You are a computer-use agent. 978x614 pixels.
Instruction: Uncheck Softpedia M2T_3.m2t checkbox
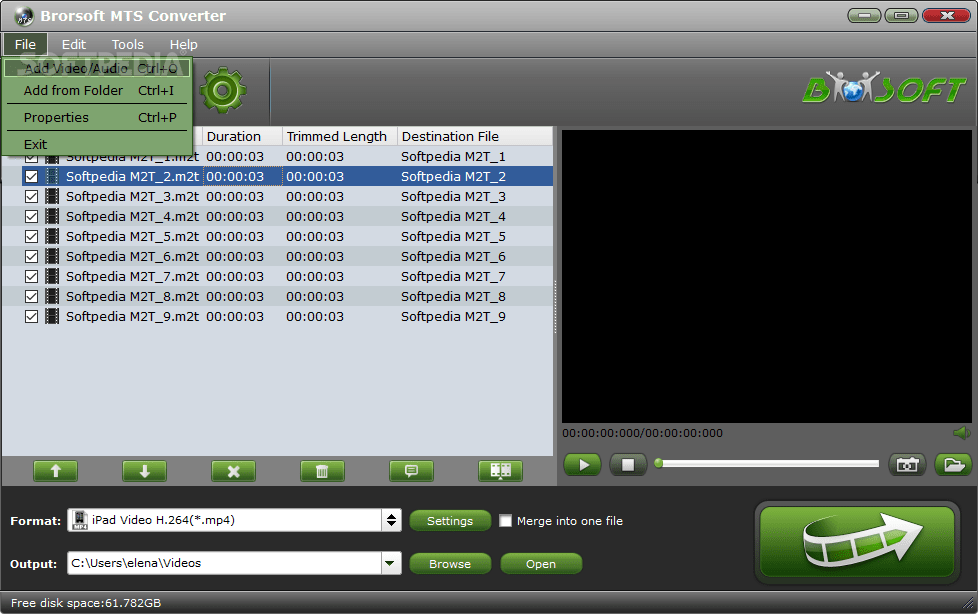point(31,197)
